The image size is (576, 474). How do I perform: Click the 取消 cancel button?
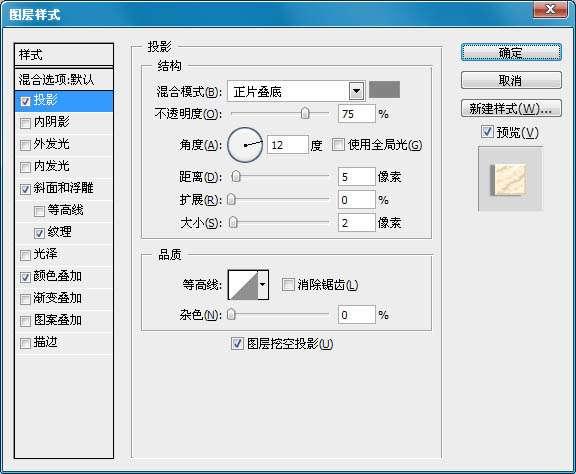511,80
